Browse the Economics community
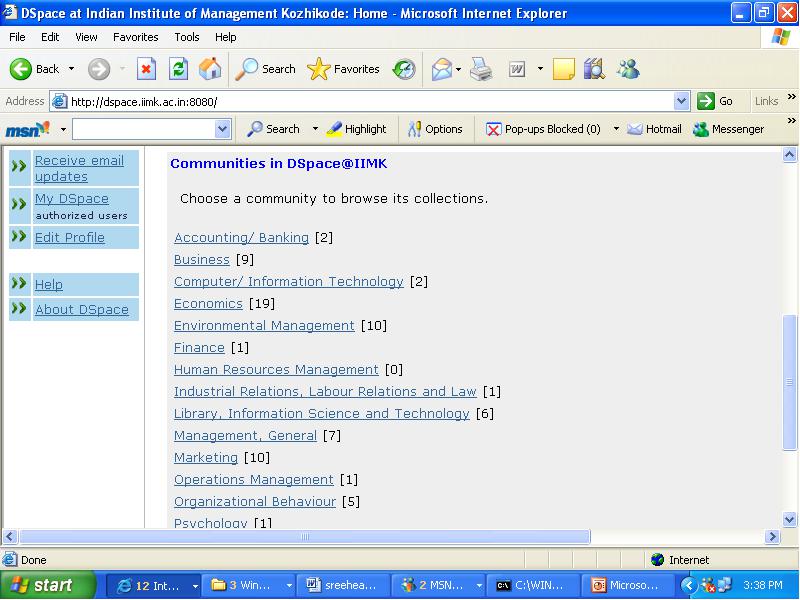This screenshot has height=600, width=800. (x=208, y=304)
